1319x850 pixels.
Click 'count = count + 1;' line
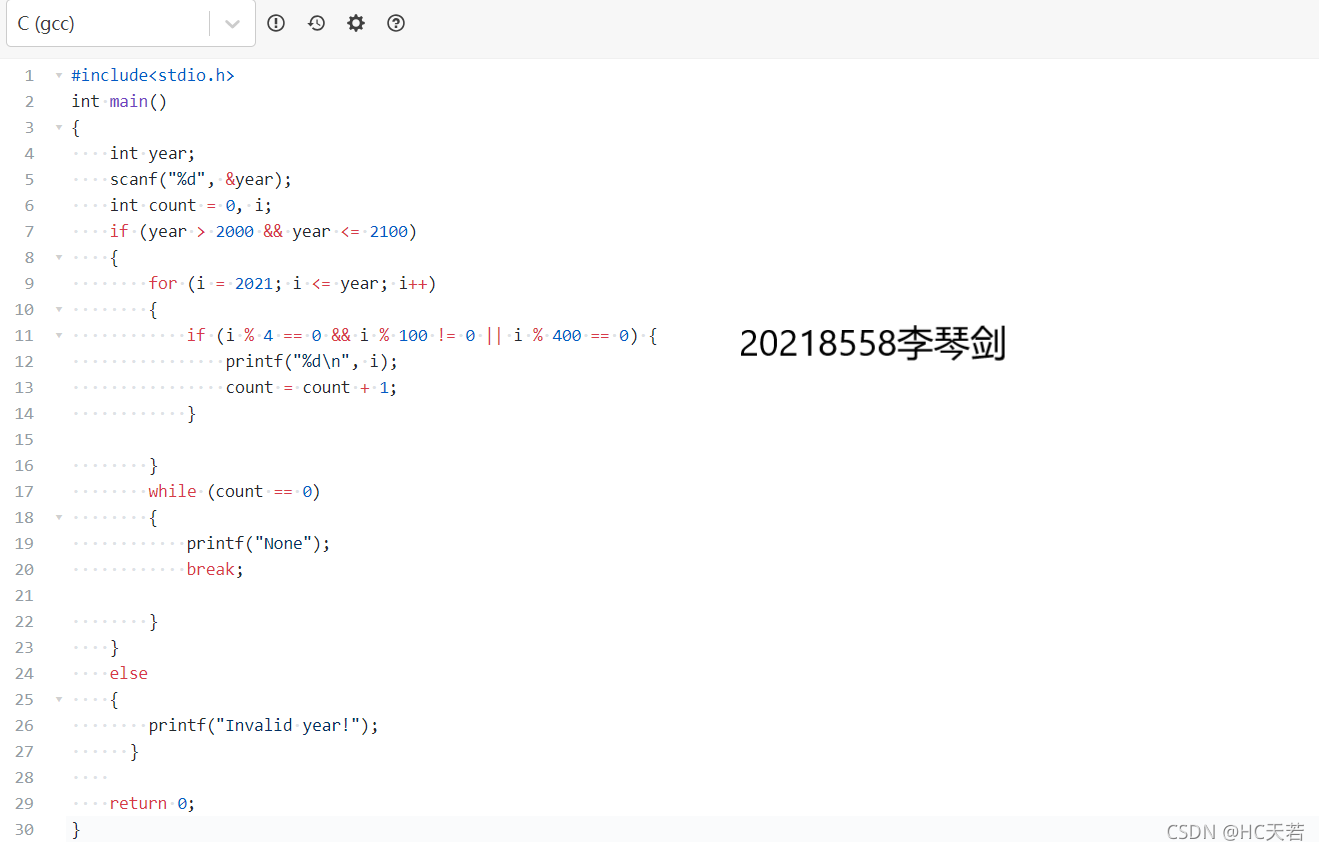pyautogui.click(x=312, y=387)
